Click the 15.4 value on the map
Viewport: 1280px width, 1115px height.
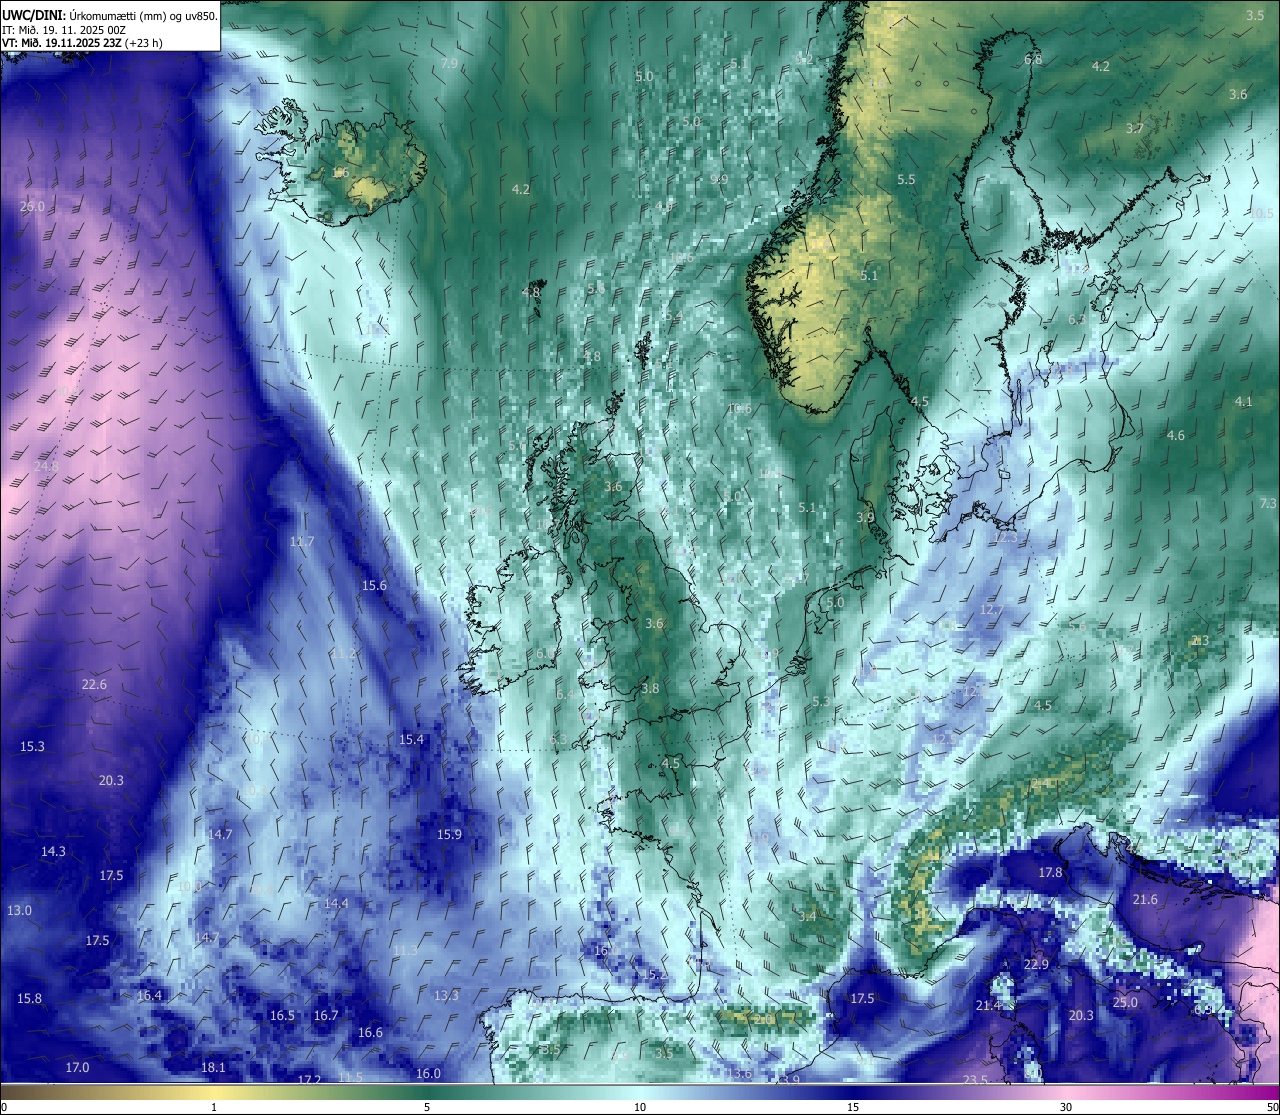[x=411, y=739]
